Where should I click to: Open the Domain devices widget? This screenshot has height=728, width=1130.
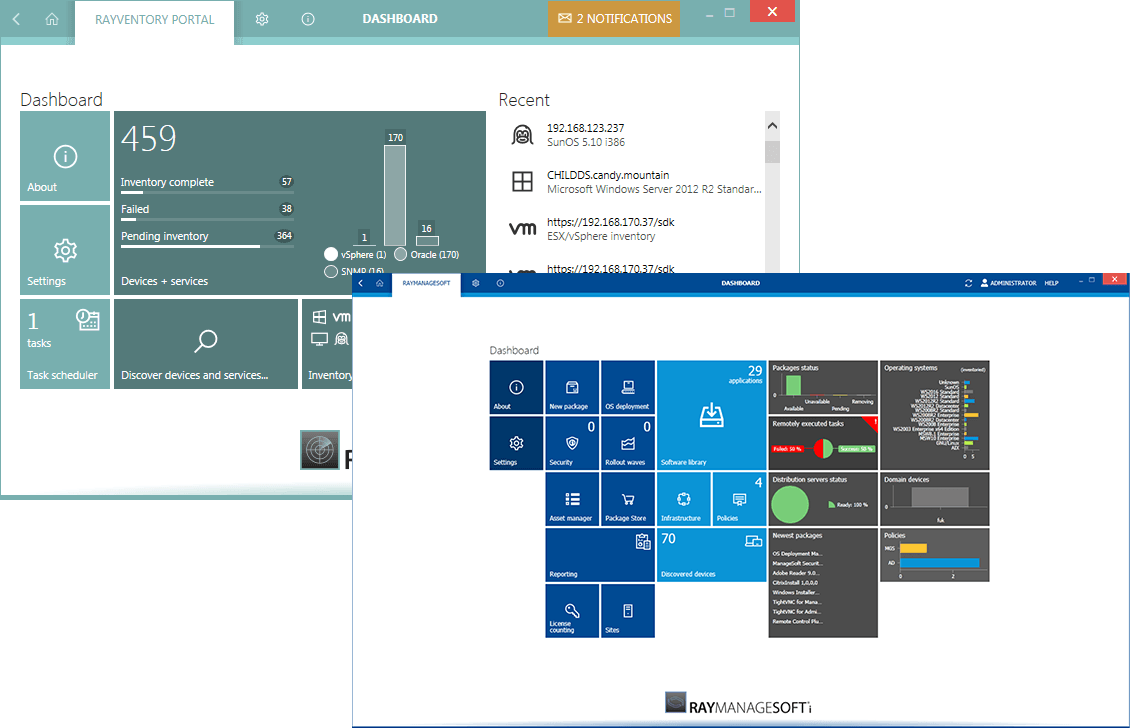coord(935,499)
